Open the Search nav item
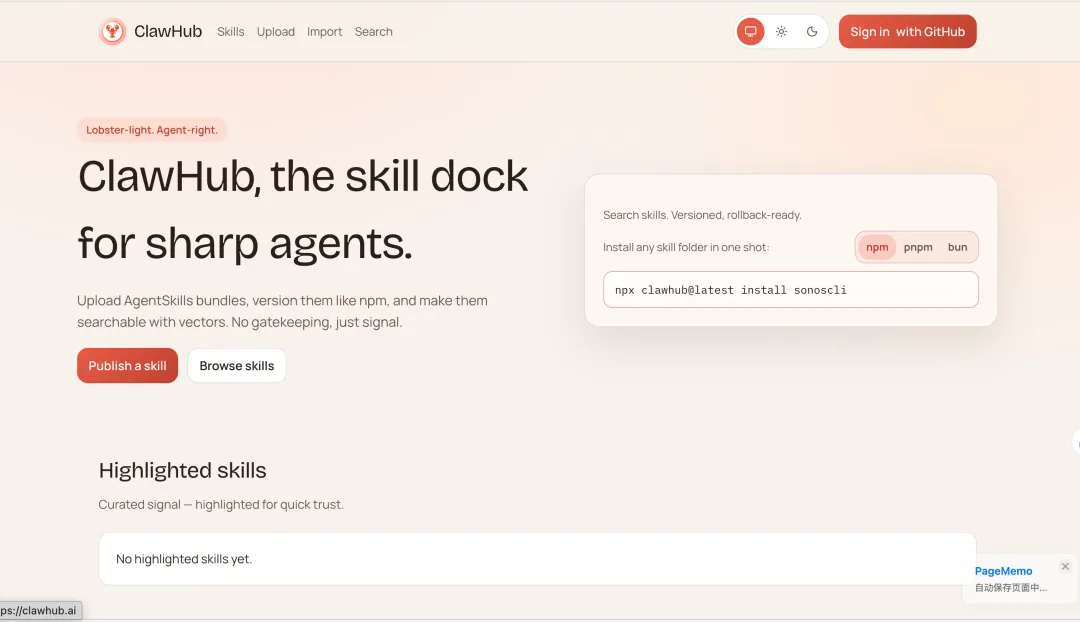Viewport: 1080px width, 622px height. [x=373, y=32]
